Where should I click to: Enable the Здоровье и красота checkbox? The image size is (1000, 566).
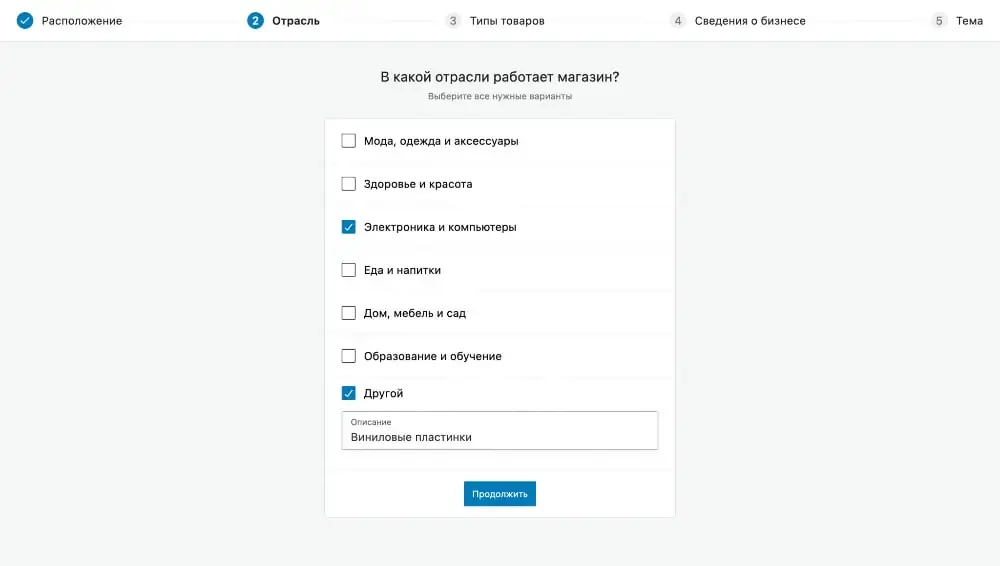pyautogui.click(x=348, y=184)
